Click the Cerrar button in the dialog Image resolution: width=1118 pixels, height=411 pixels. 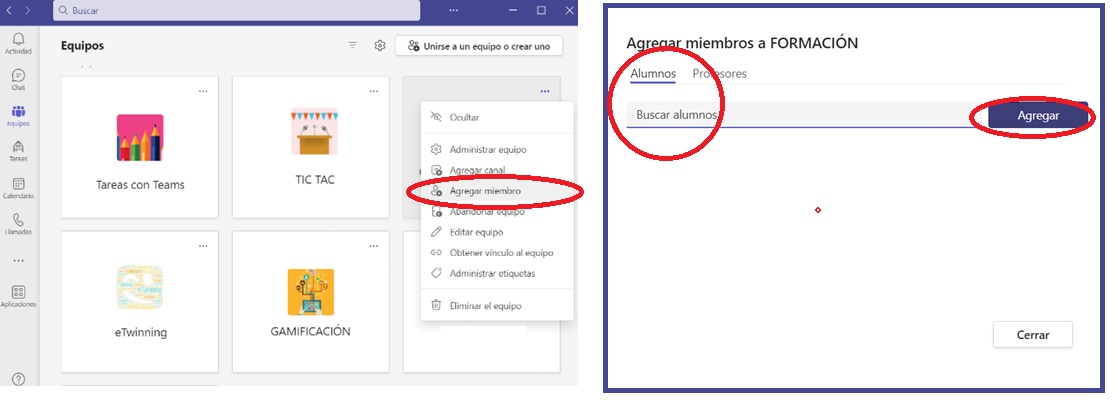click(1032, 334)
